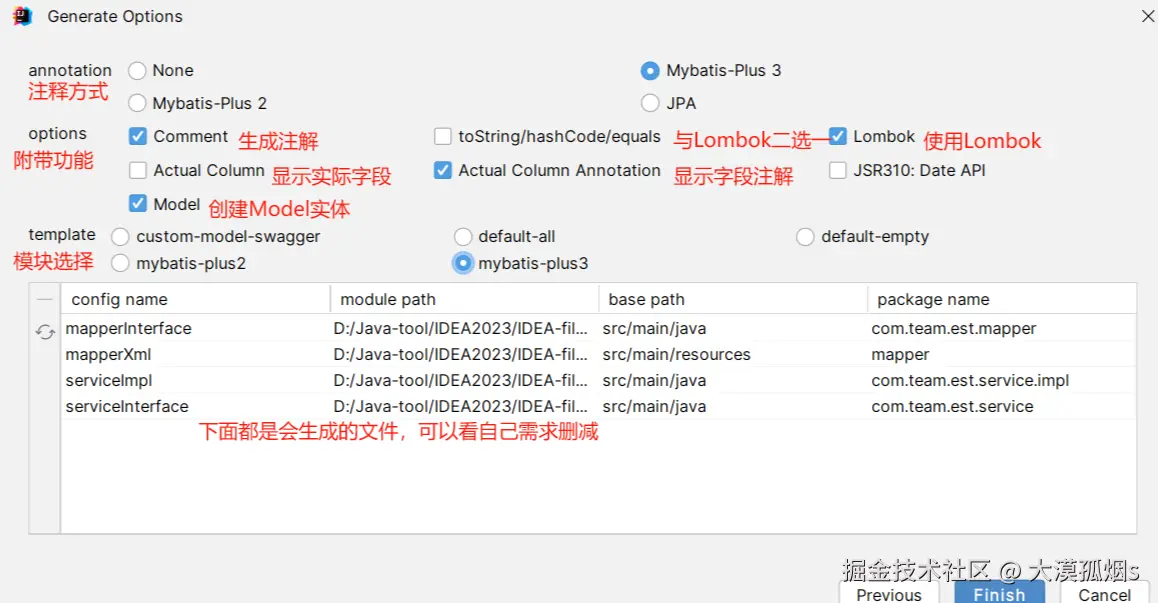This screenshot has width=1158, height=603.
Task: Uncheck the Lombok option
Action: [837, 136]
